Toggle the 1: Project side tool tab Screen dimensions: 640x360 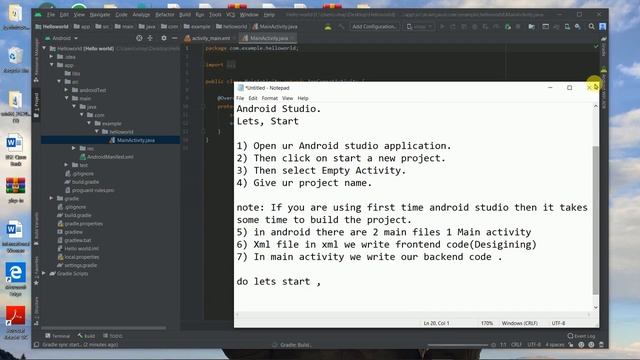[x=36, y=105]
